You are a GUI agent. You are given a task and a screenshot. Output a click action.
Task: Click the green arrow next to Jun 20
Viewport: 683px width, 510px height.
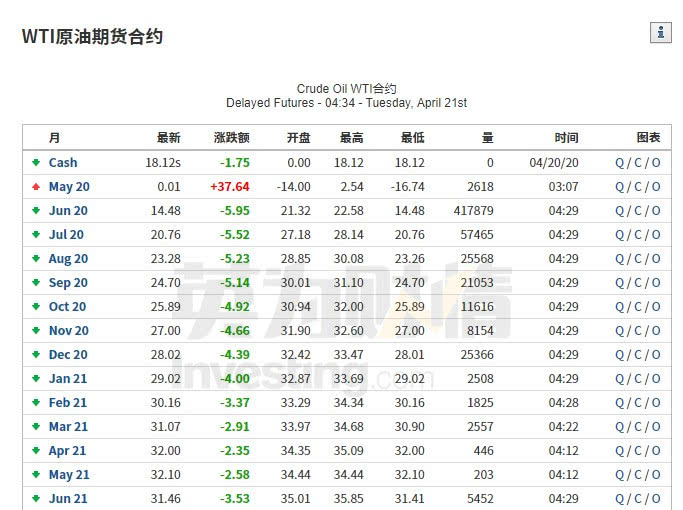click(x=36, y=210)
